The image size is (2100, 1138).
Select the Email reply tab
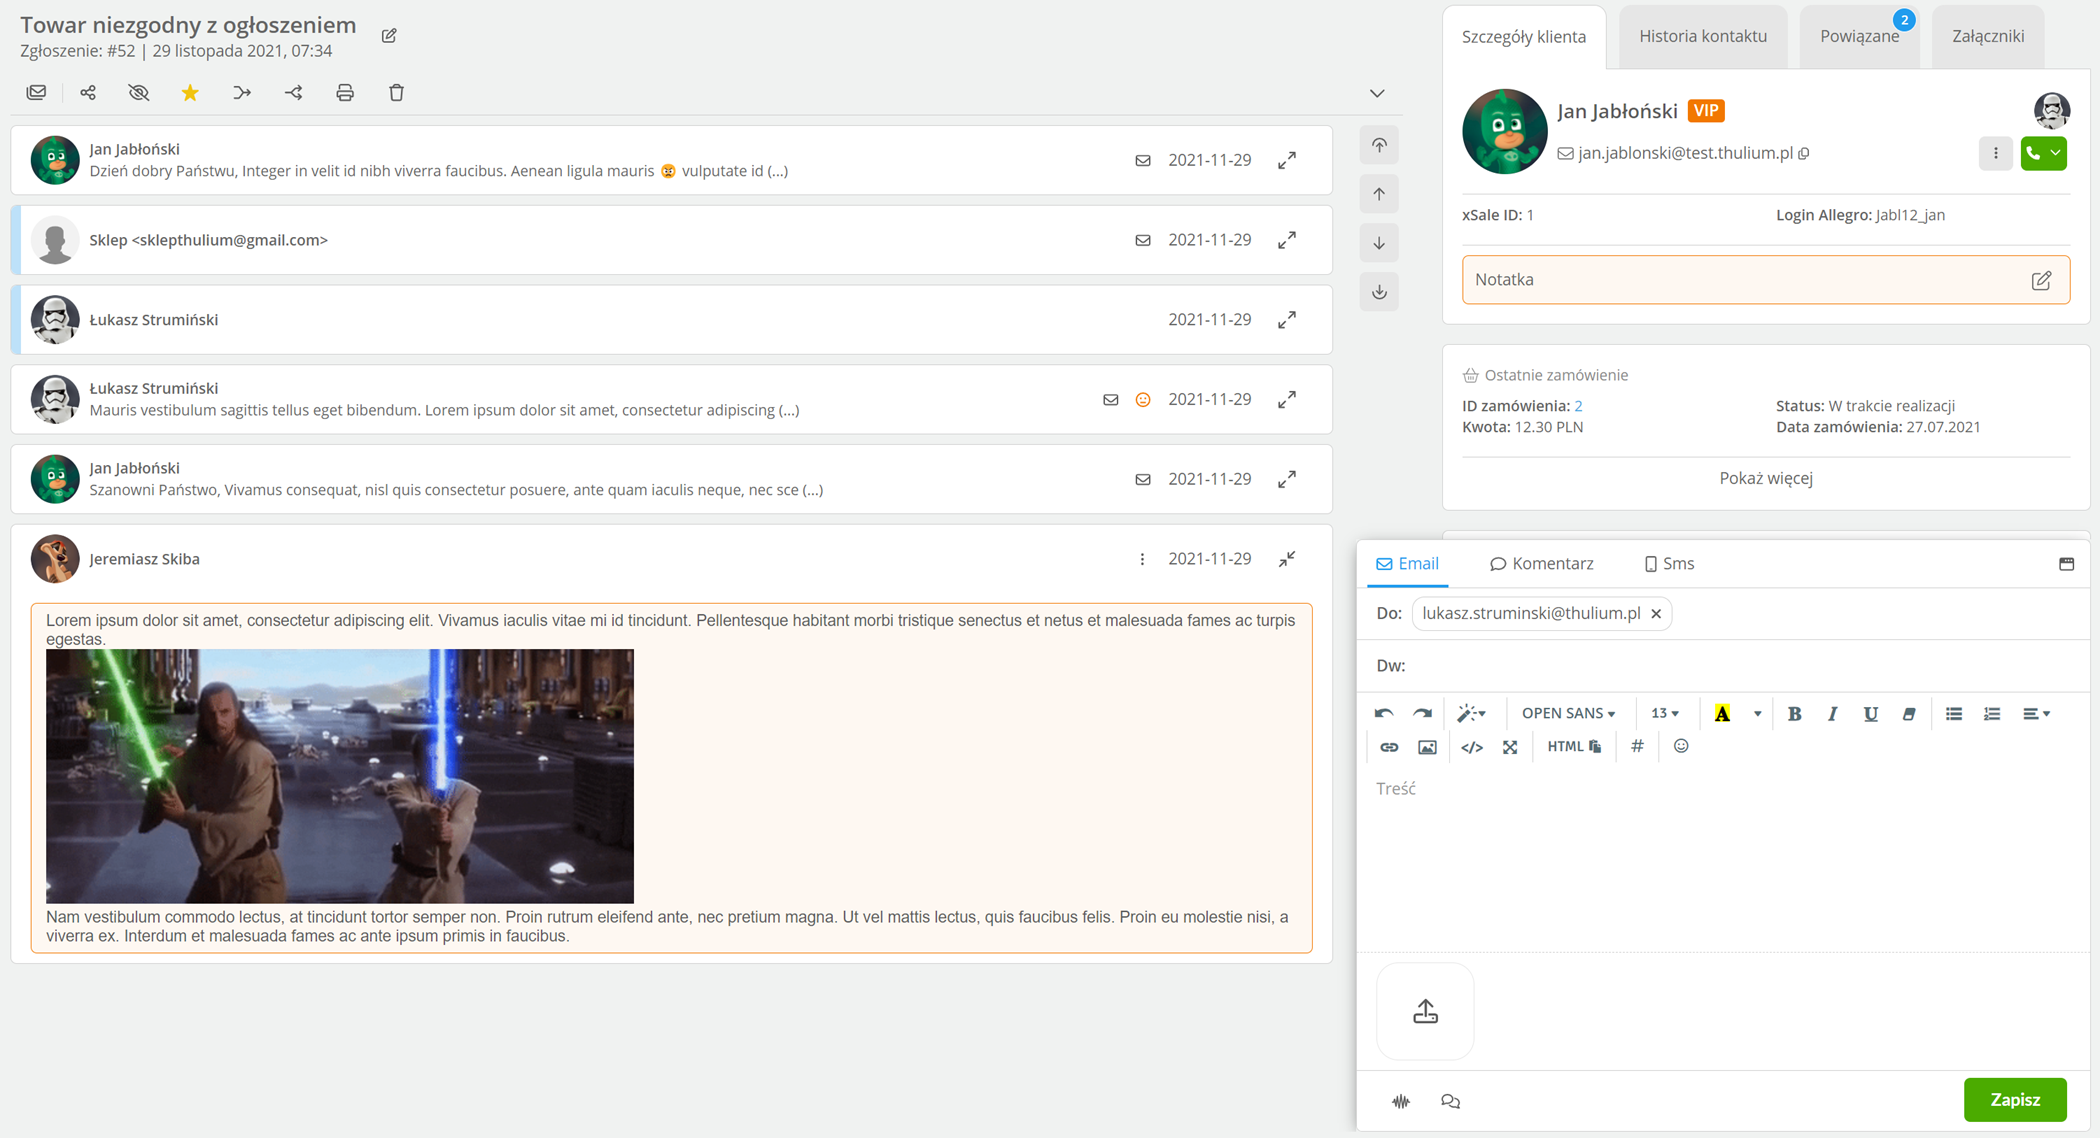pyautogui.click(x=1408, y=564)
